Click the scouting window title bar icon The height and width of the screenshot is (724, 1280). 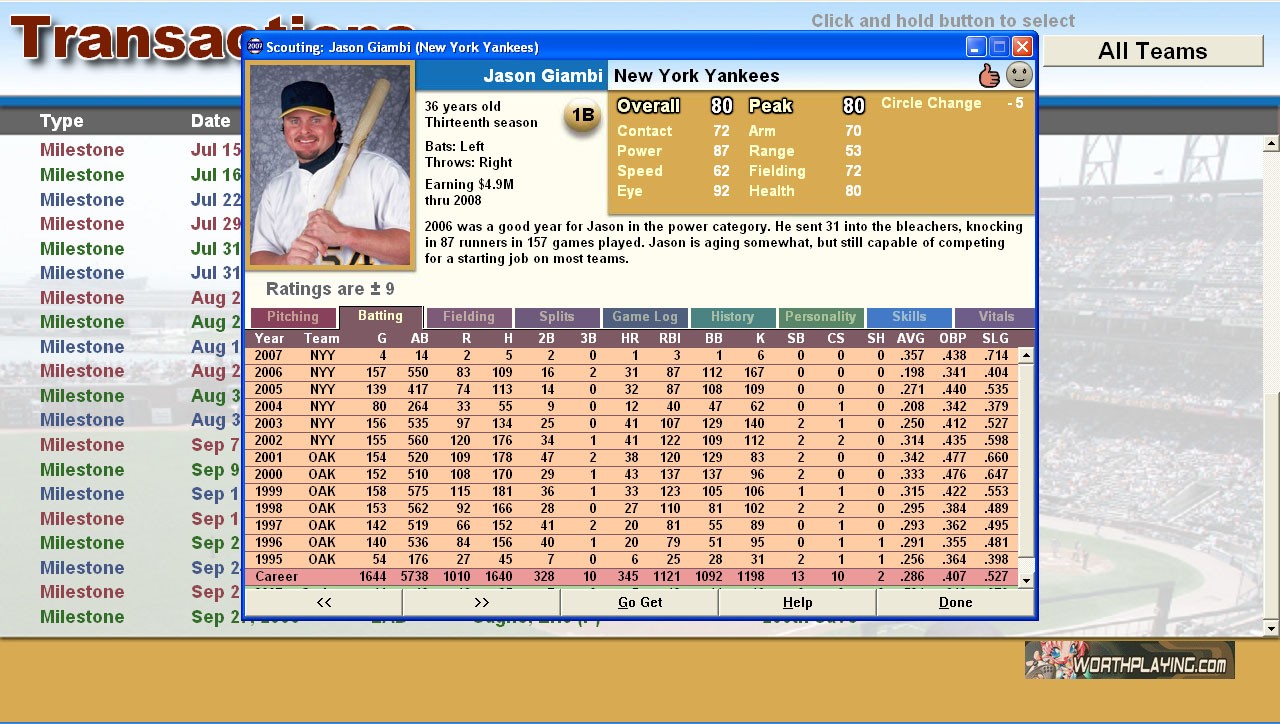coord(255,47)
